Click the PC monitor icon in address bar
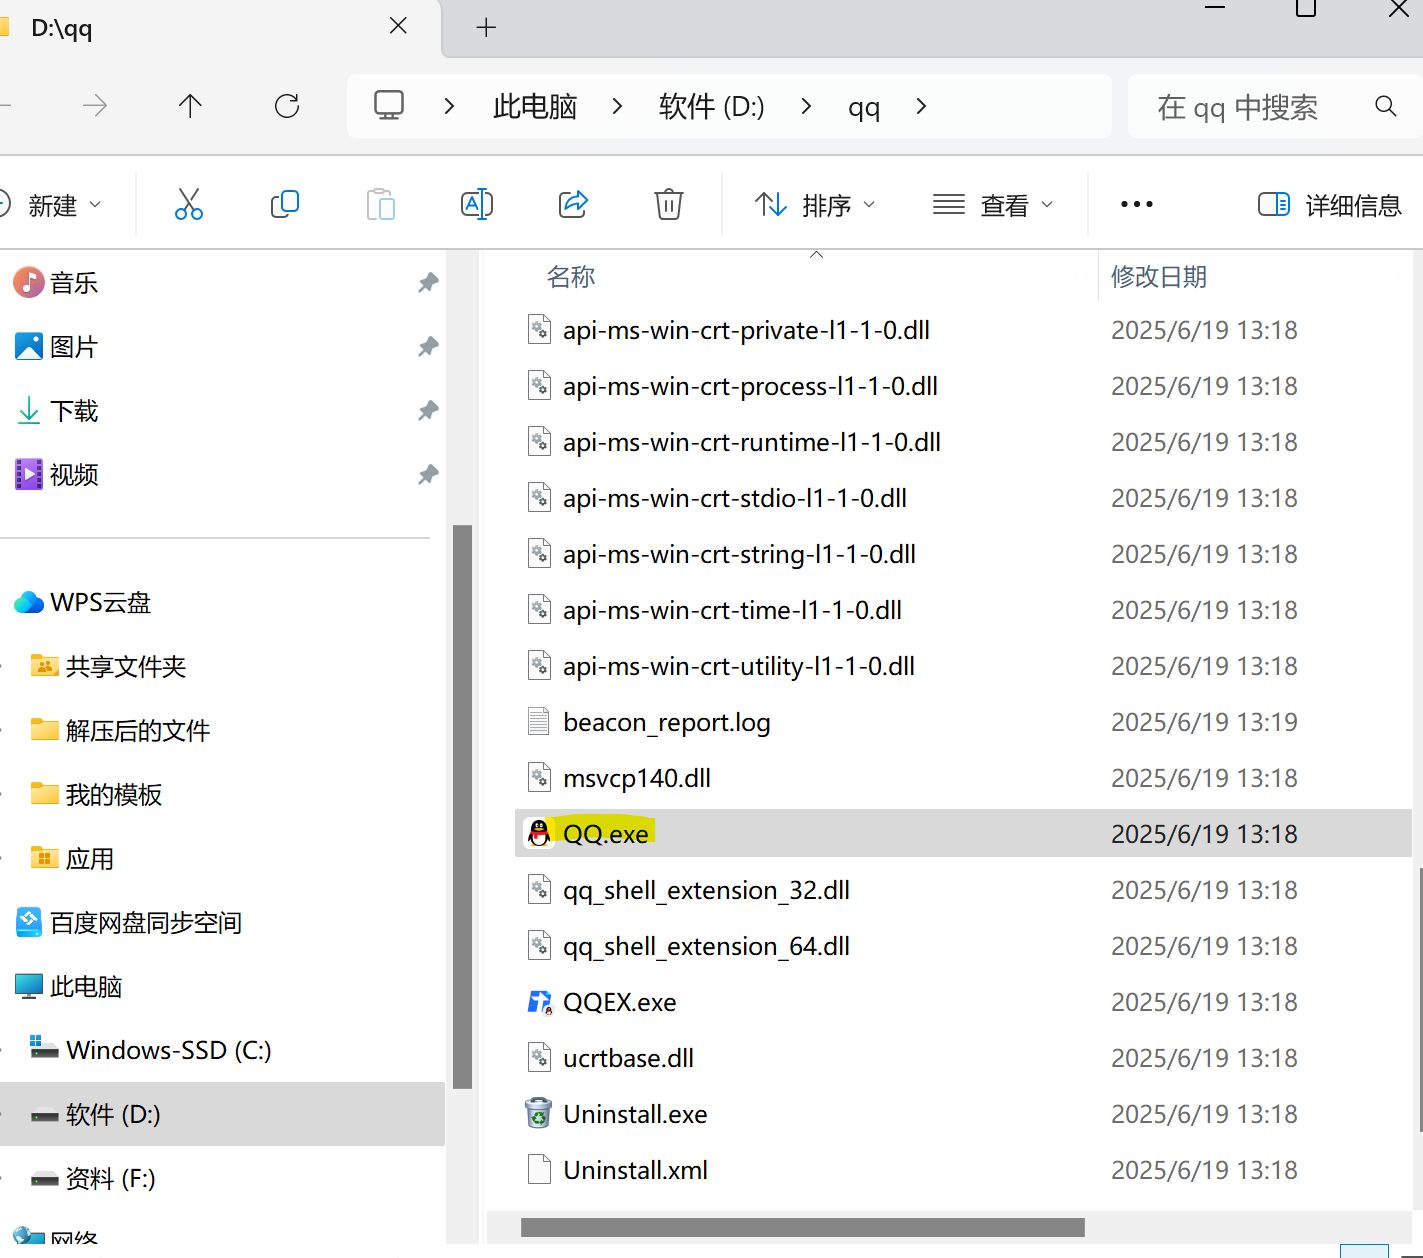Viewport: 1423px width, 1258px height. [x=389, y=105]
